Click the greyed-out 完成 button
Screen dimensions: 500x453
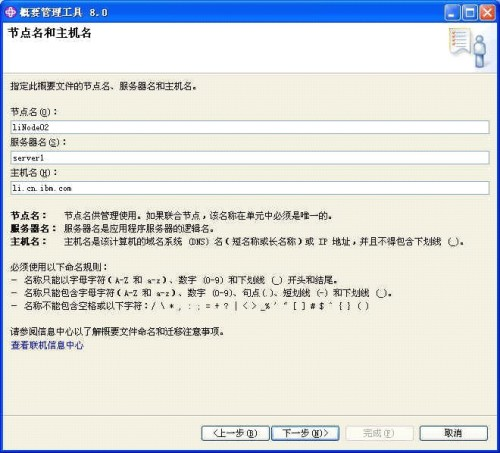[379, 433]
